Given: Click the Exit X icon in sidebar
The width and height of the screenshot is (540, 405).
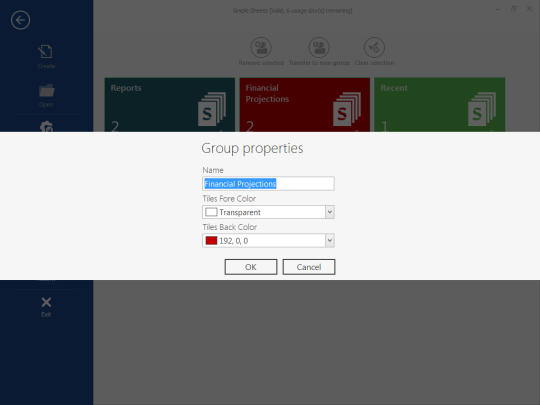Looking at the screenshot, I should [46, 303].
